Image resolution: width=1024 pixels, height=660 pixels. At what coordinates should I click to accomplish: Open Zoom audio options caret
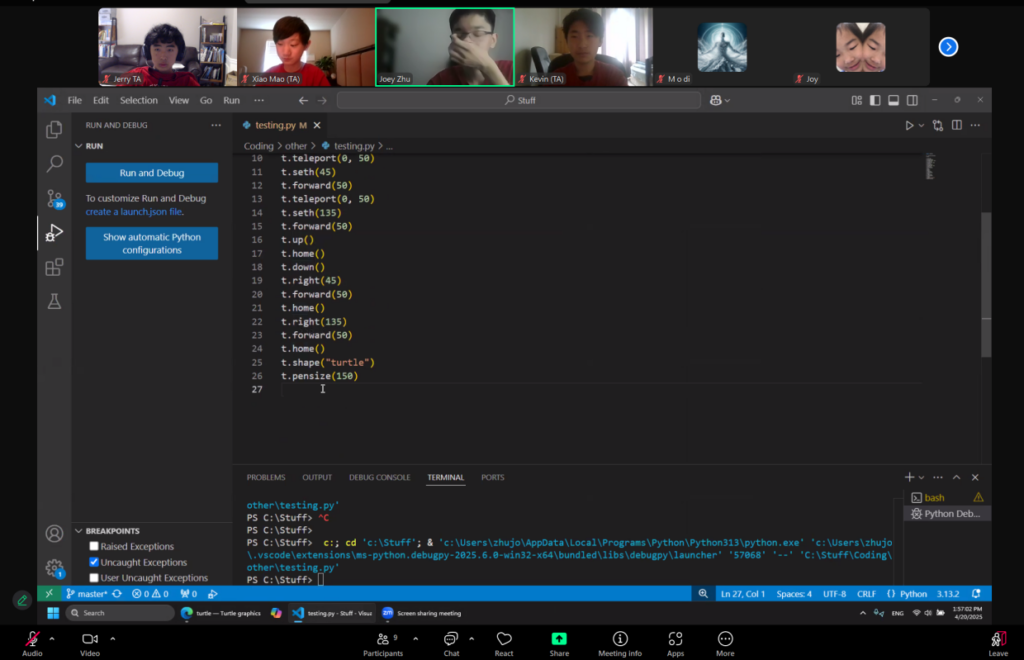pos(52,638)
